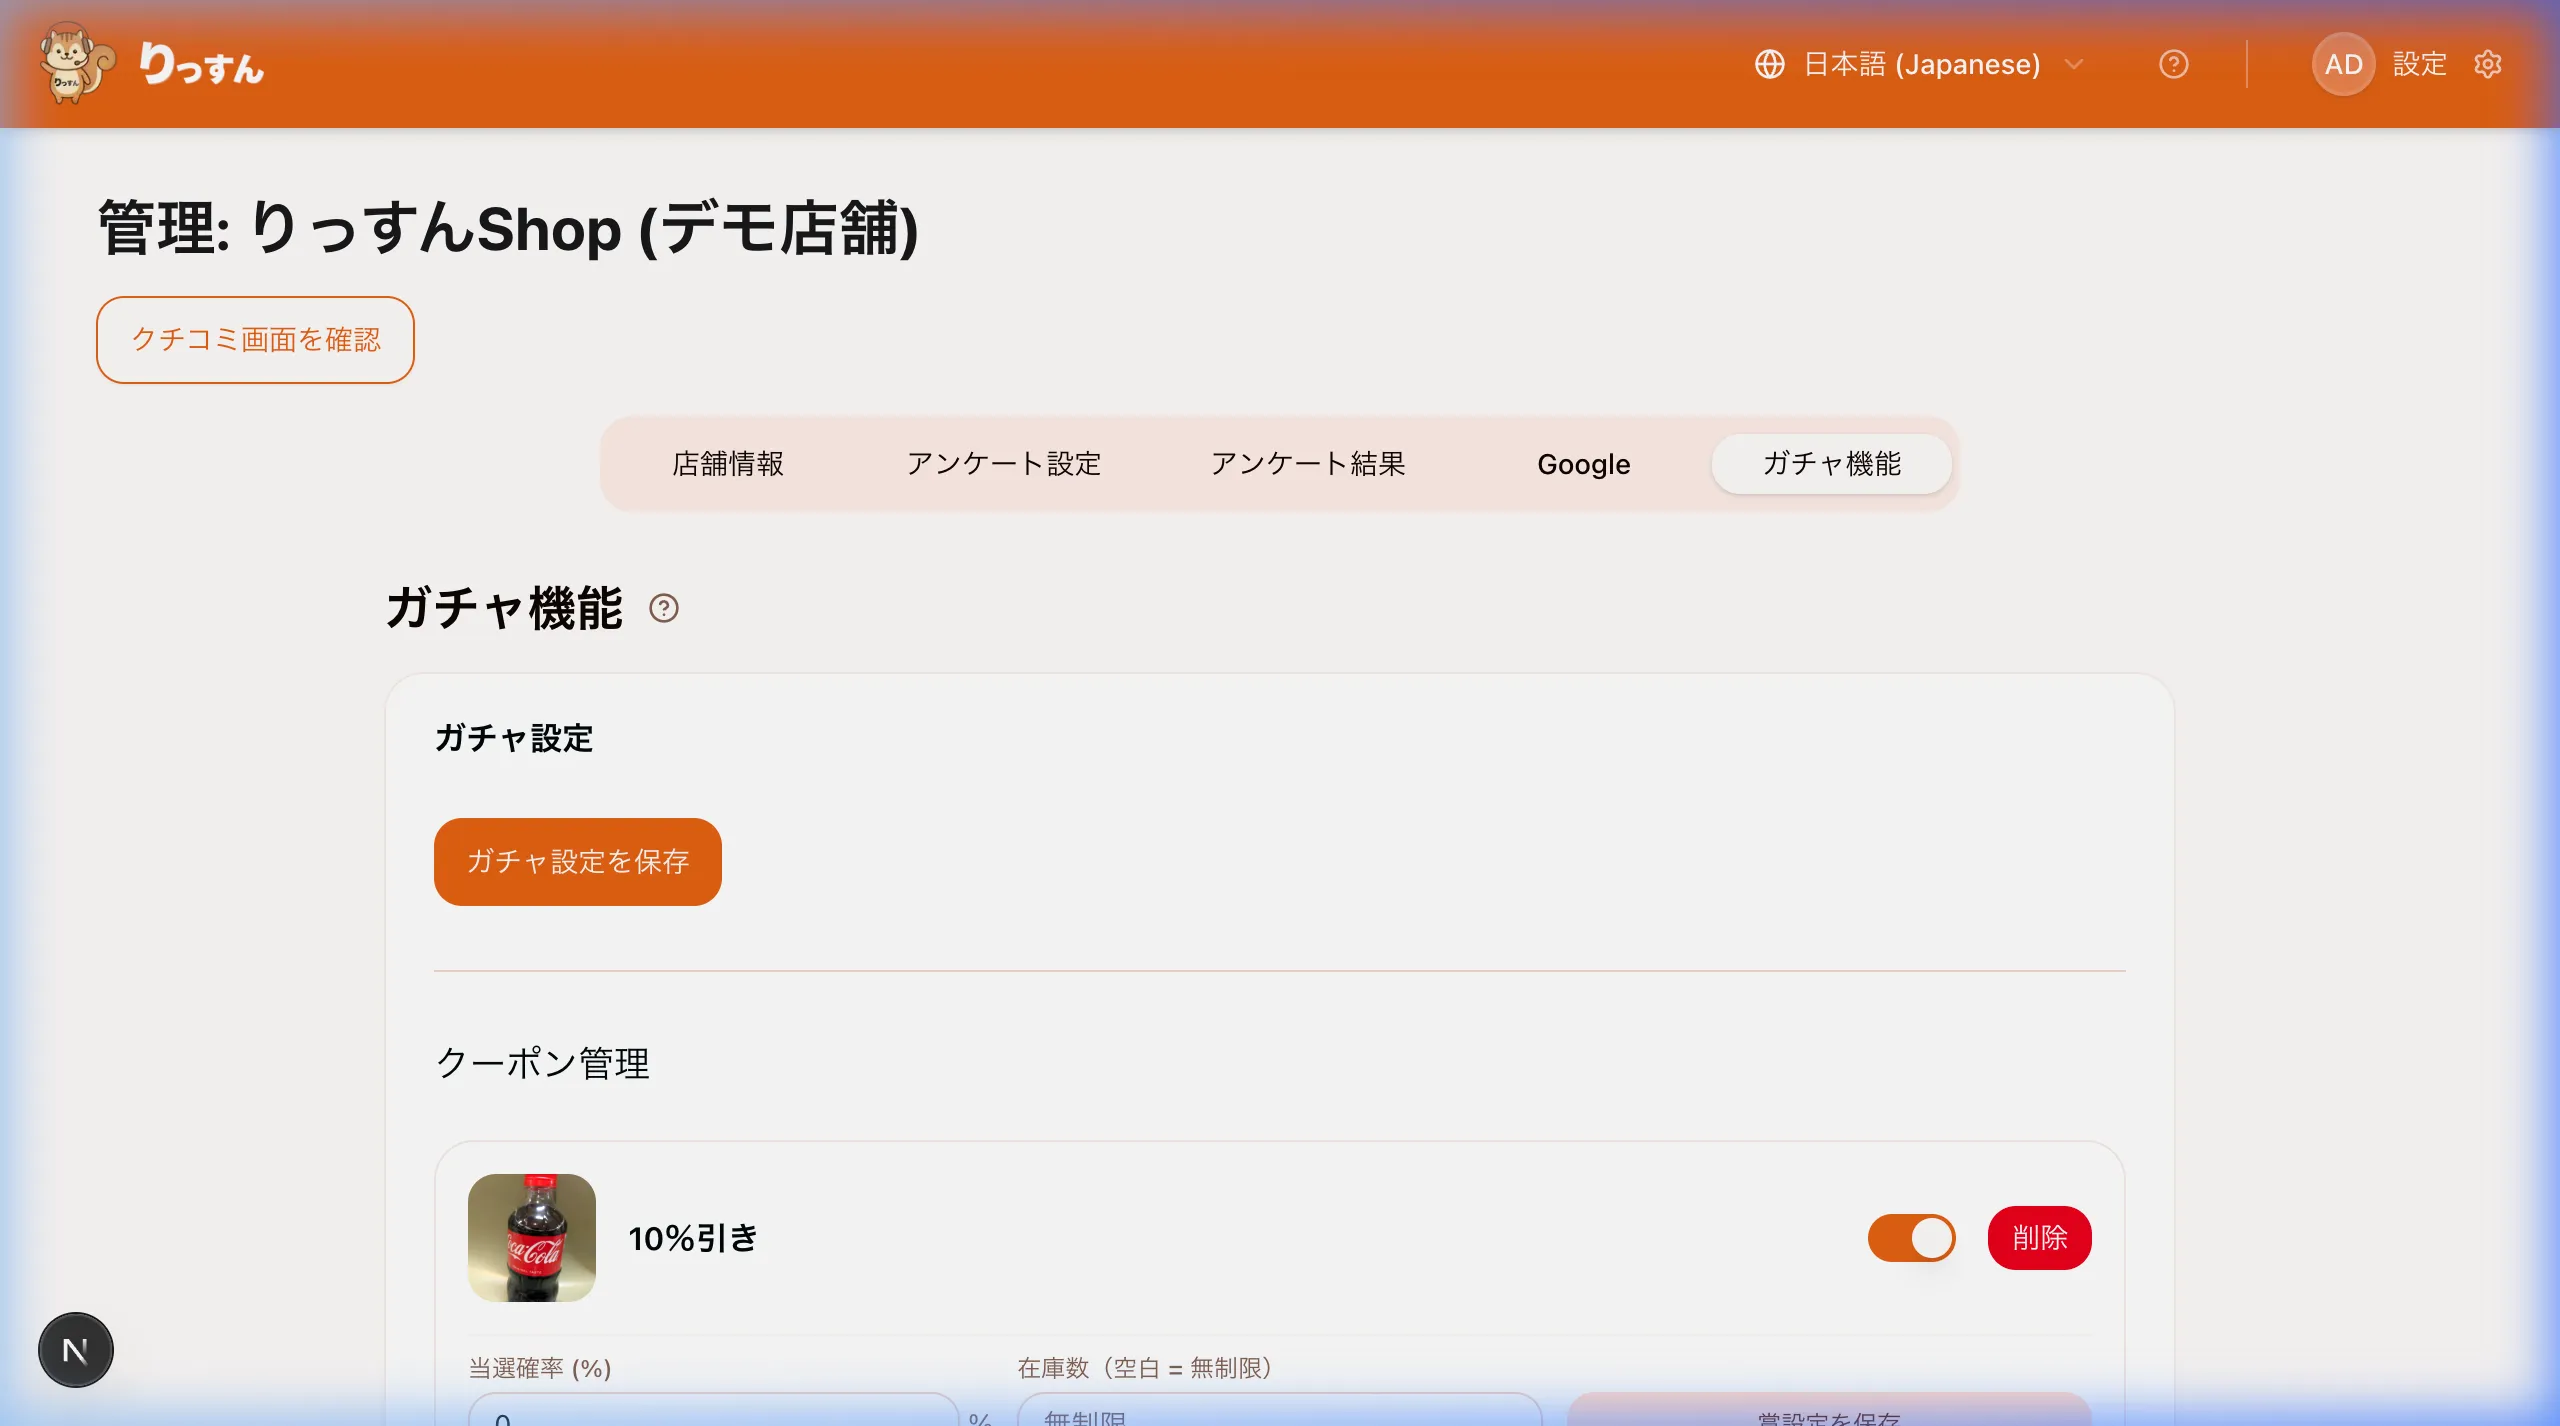Viewport: 2560px width, 1426px height.
Task: Switch to the 店舗情報 tab
Action: 727,463
